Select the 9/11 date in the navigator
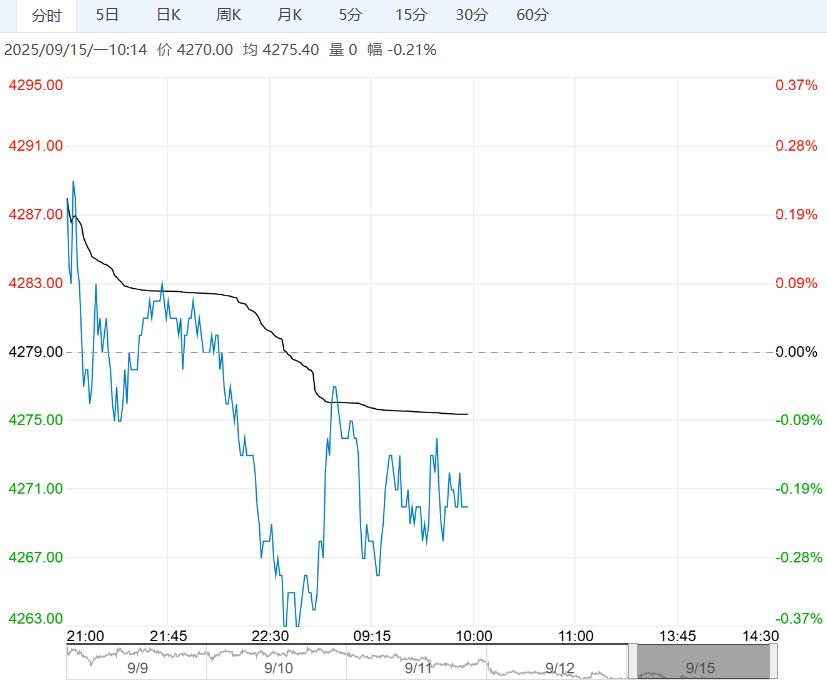This screenshot has width=827, height=683. point(418,668)
